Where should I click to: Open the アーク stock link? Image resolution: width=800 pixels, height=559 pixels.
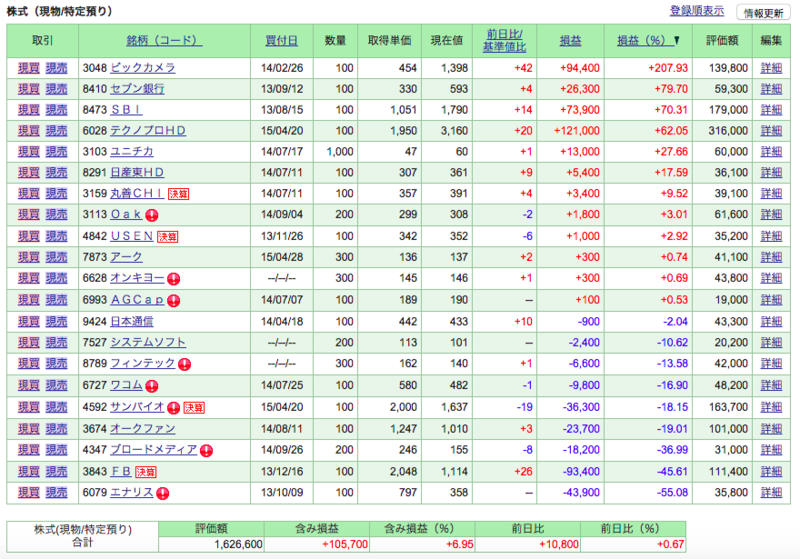(x=127, y=257)
